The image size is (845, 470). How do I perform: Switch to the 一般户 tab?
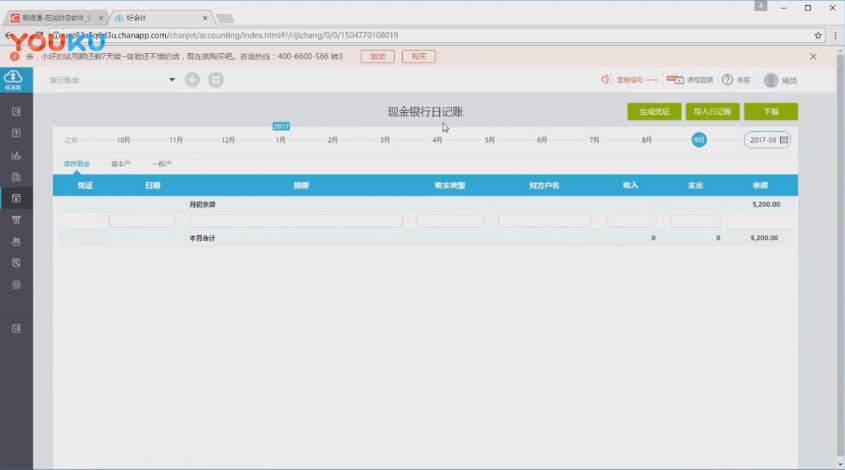[161, 162]
